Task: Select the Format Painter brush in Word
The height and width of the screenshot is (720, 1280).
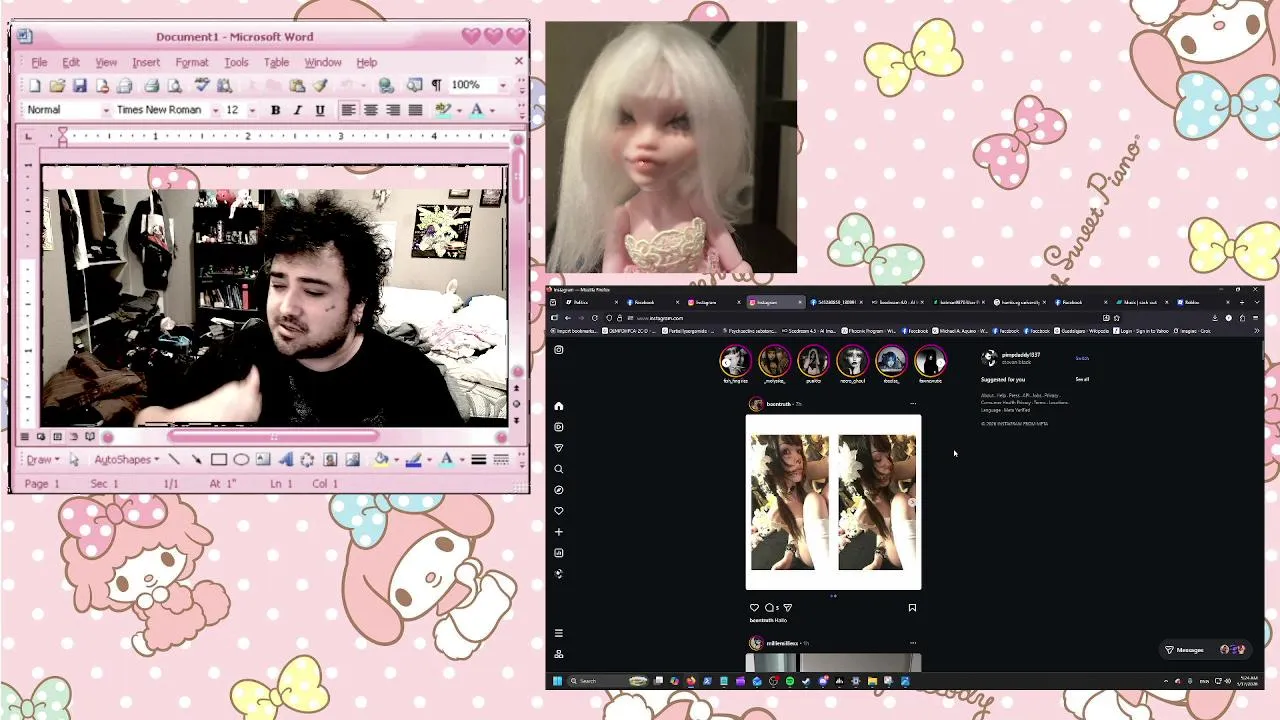Action: 320,86
